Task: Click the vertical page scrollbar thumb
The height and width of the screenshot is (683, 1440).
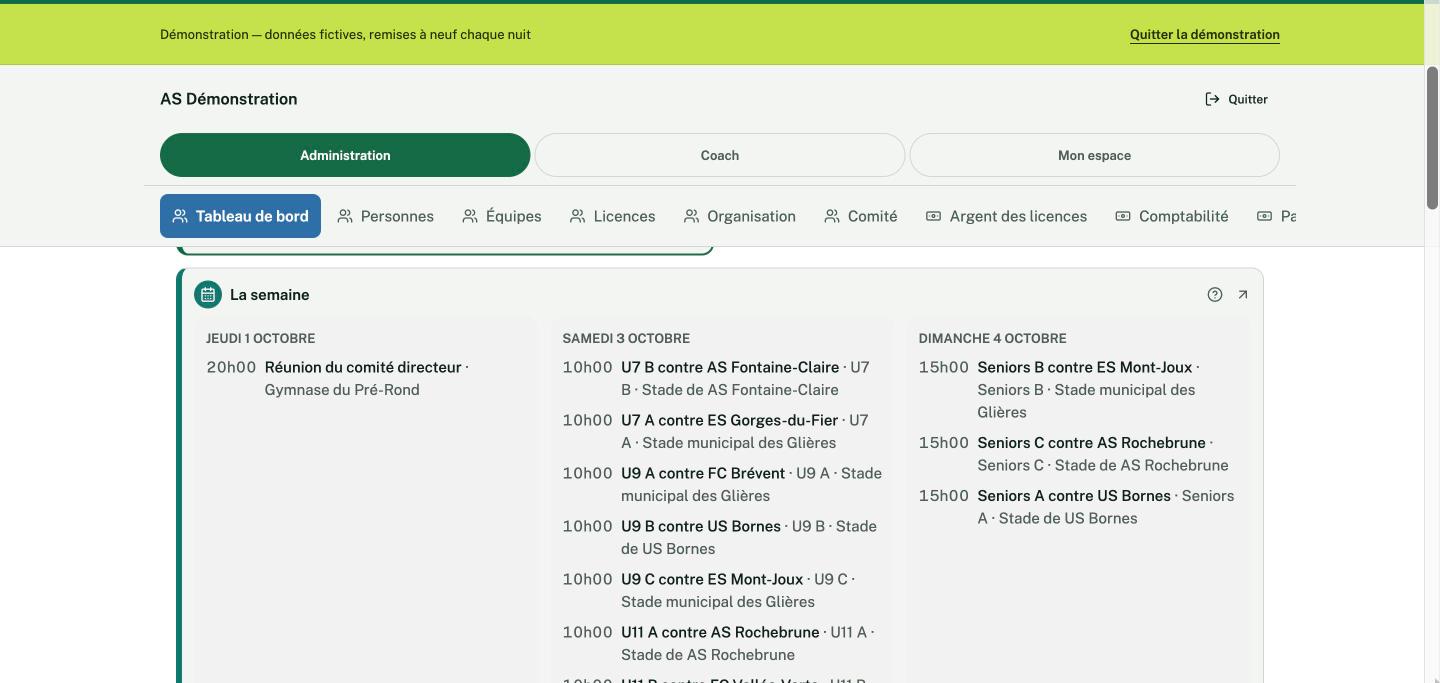Action: 1432,137
